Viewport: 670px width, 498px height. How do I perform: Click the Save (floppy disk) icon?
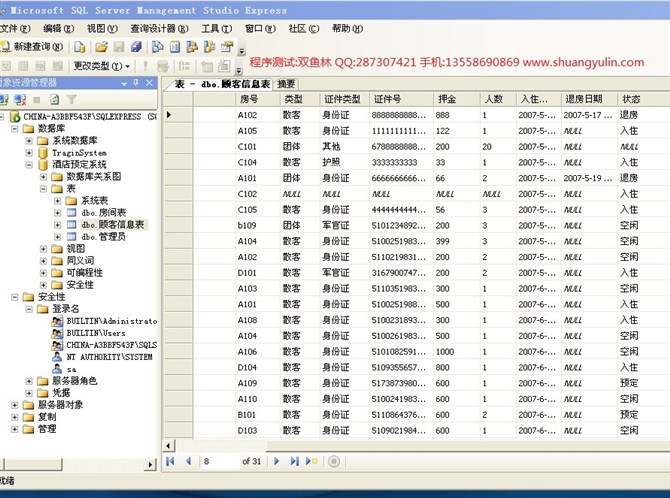[x=119, y=47]
